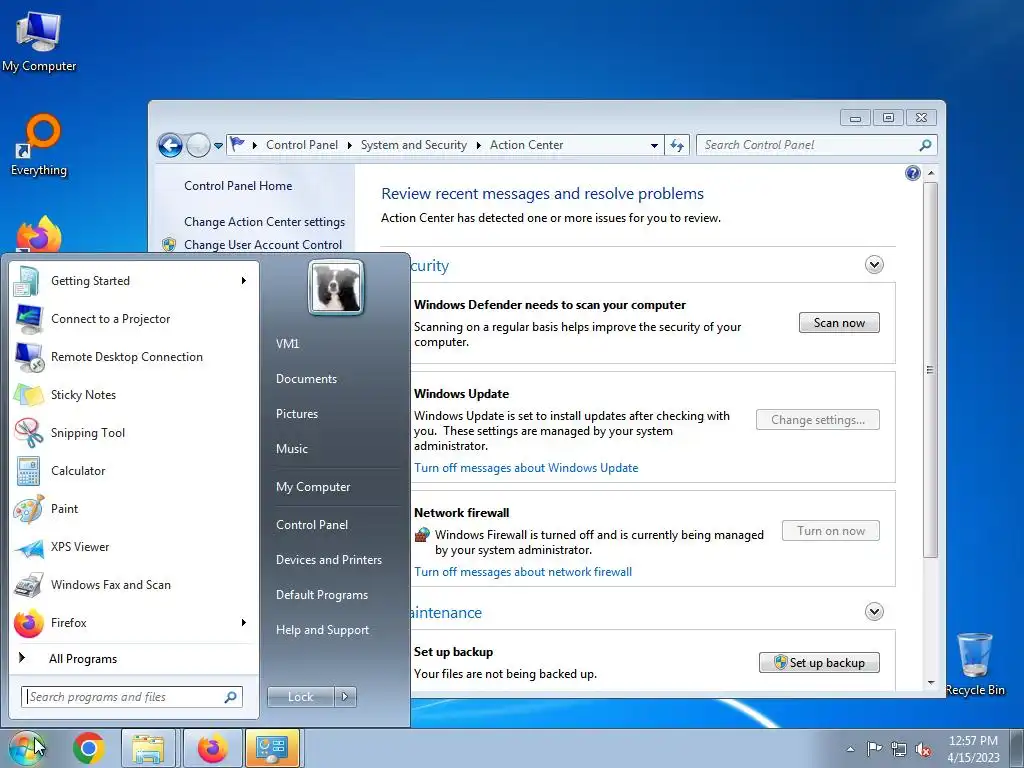Open the Everything desktop shortcut

click(x=39, y=145)
